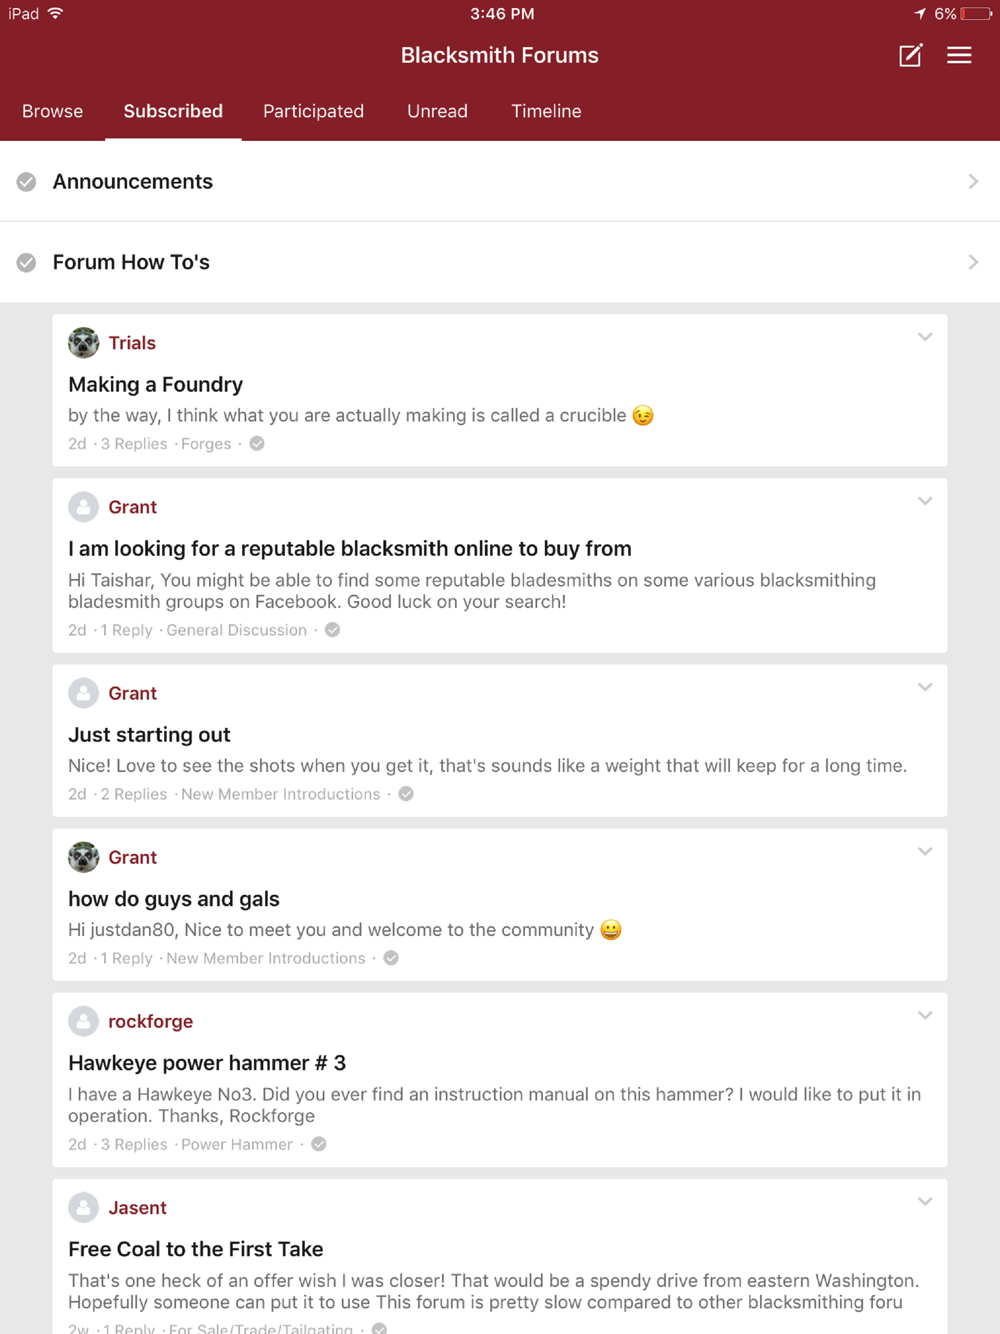The image size is (1000, 1334).
Task: Select the Browse tab
Action: [53, 111]
